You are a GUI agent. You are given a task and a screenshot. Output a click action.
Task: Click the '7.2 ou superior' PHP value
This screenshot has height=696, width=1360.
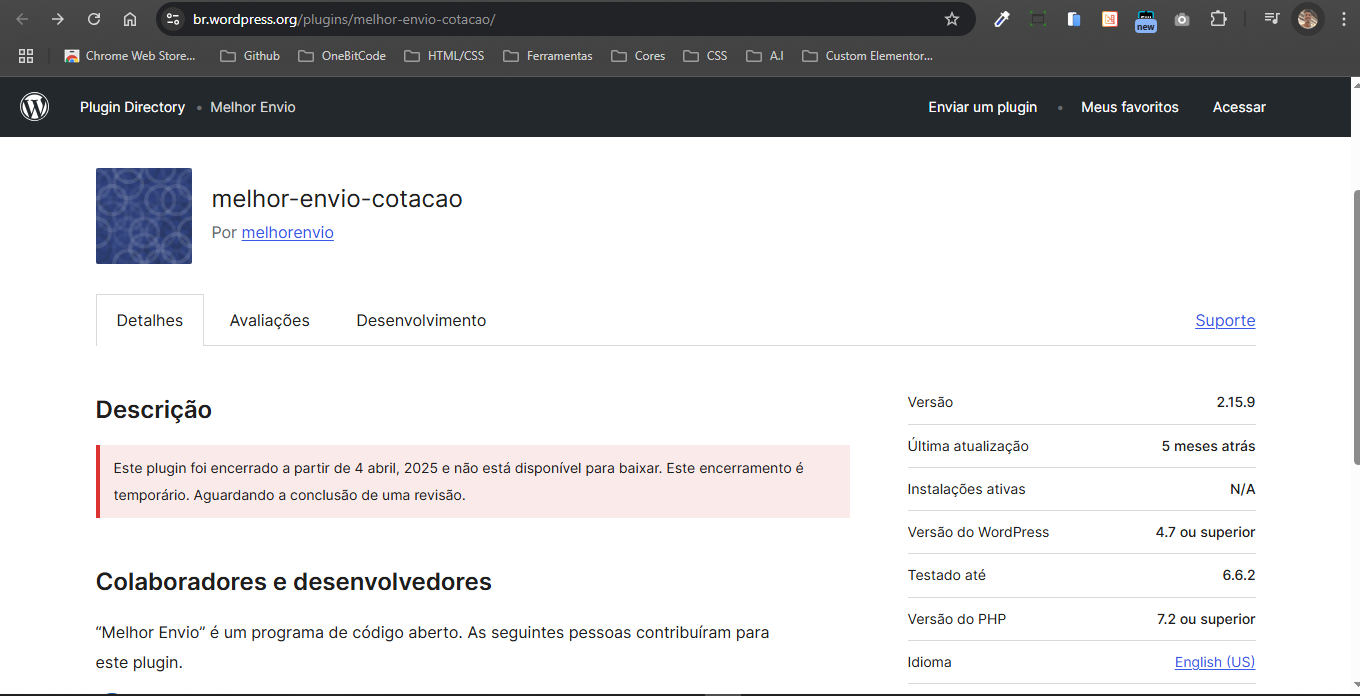[1206, 619]
